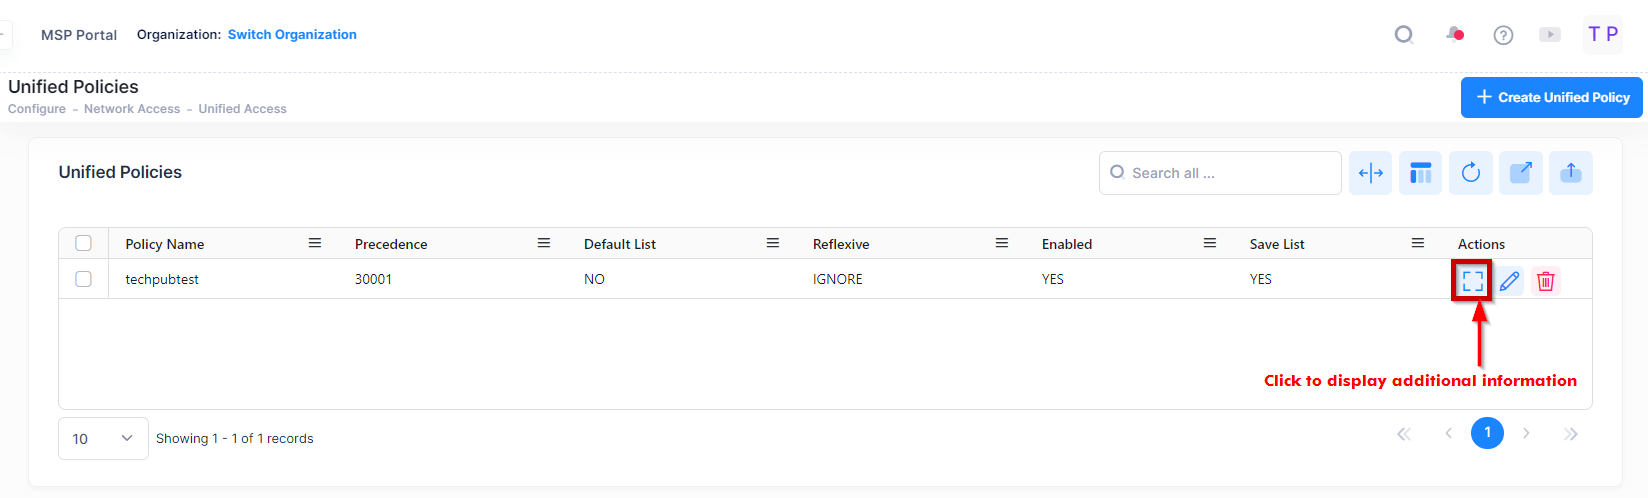The width and height of the screenshot is (1648, 498).
Task: Click the refresh table icon
Action: (1470, 173)
